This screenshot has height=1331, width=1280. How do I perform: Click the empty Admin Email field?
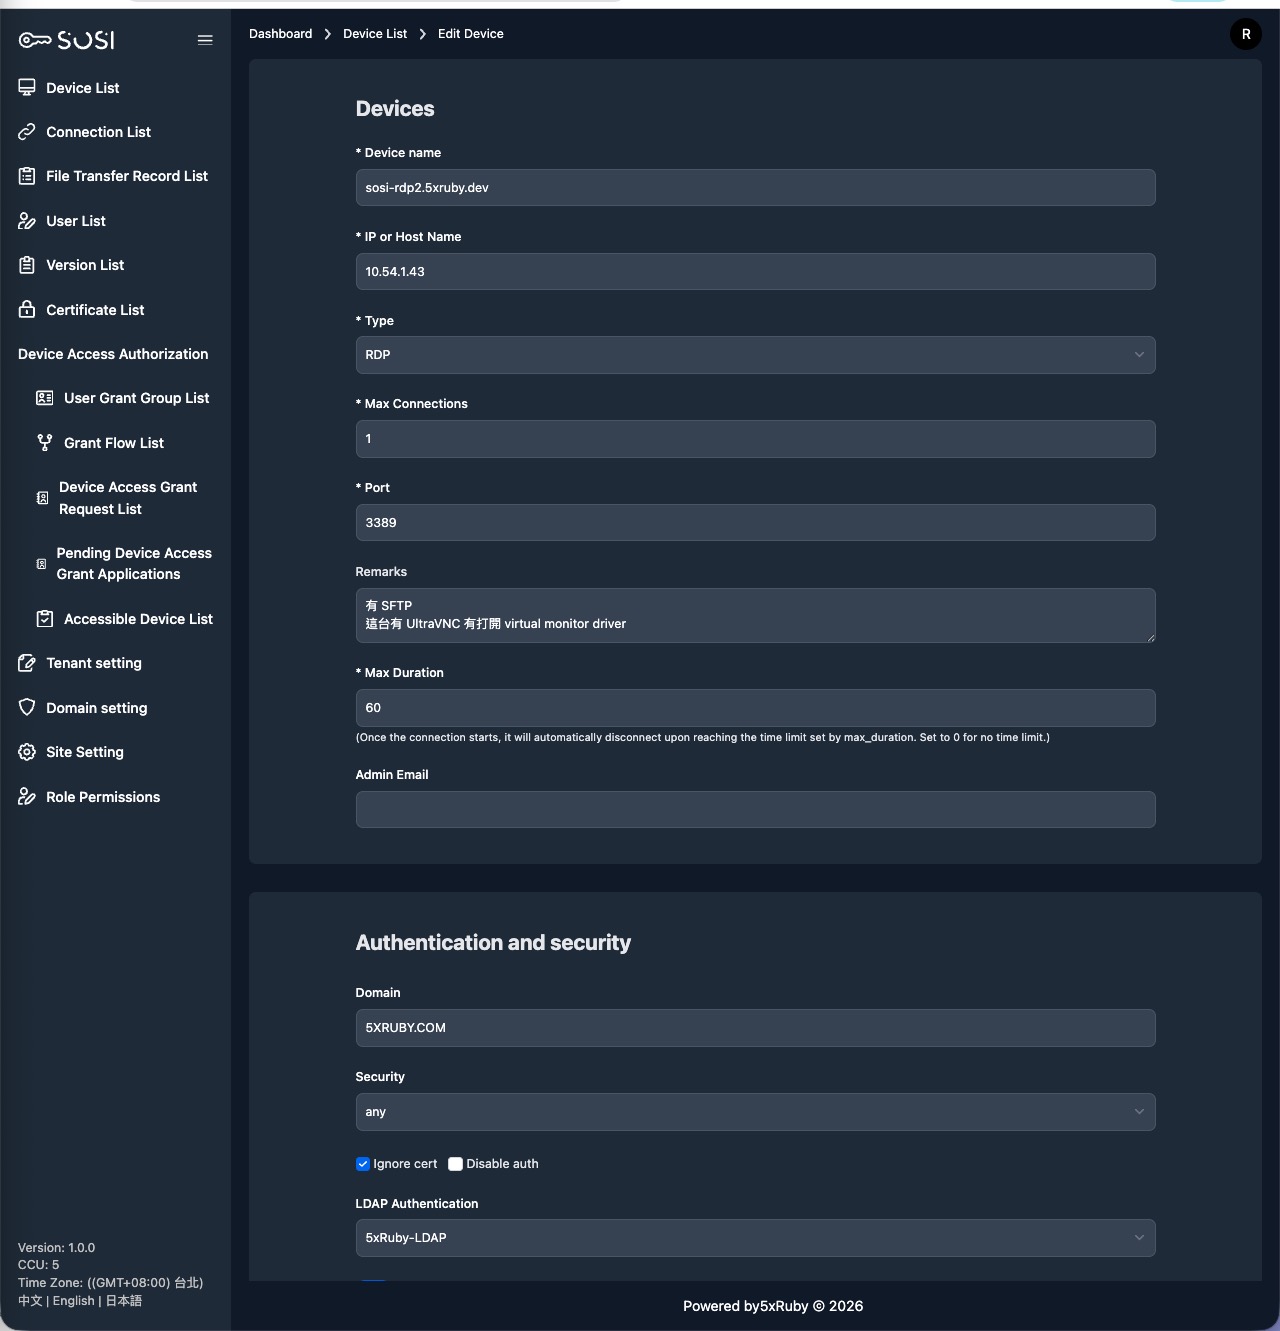[755, 810]
